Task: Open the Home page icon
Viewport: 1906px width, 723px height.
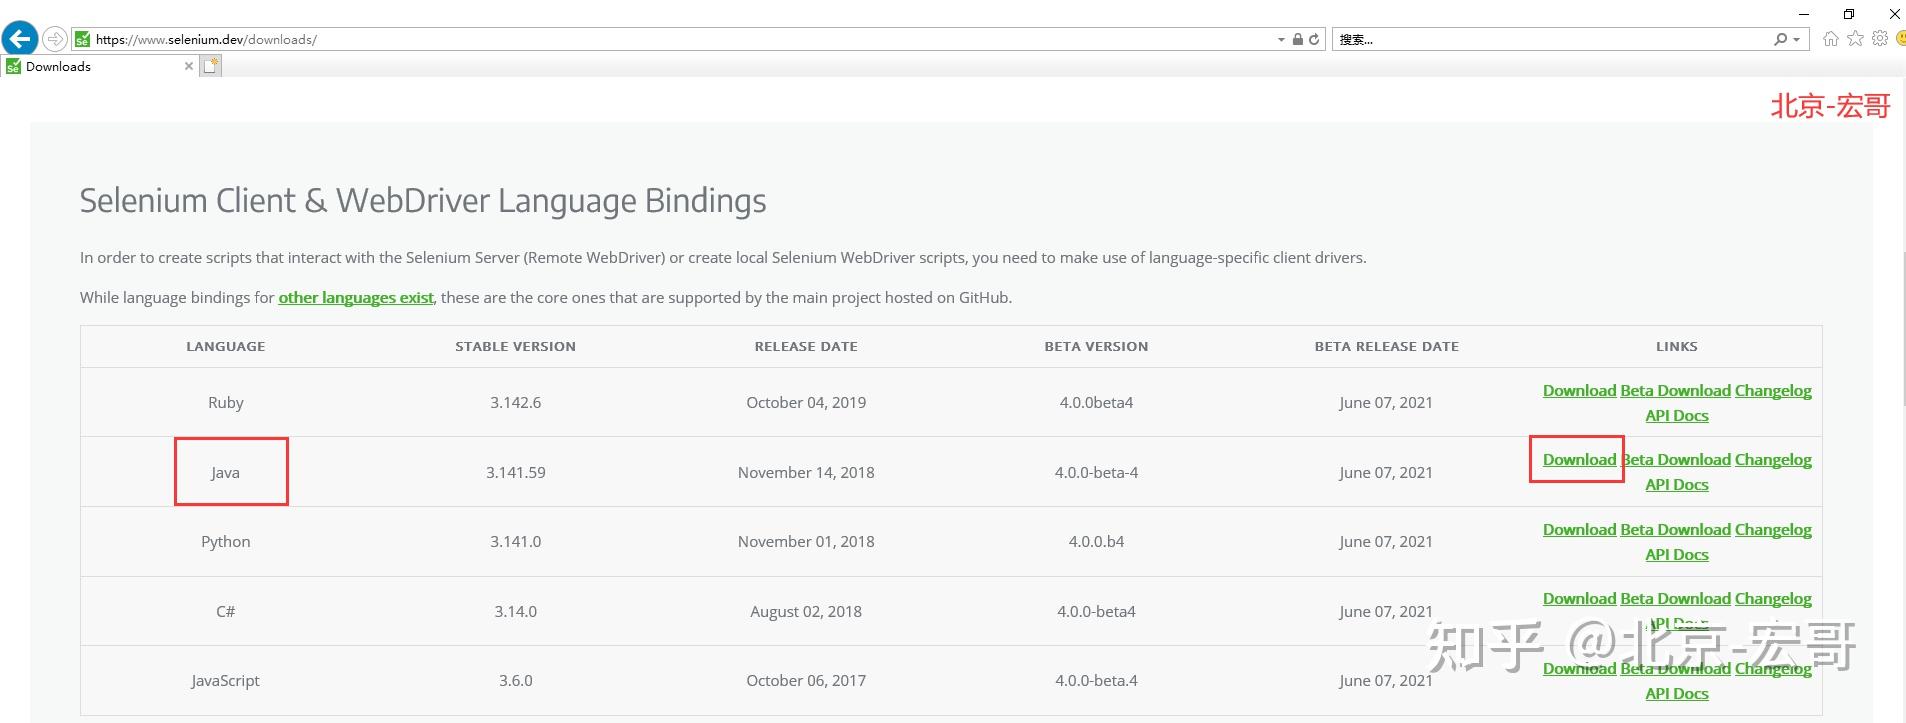Action: click(x=1830, y=39)
